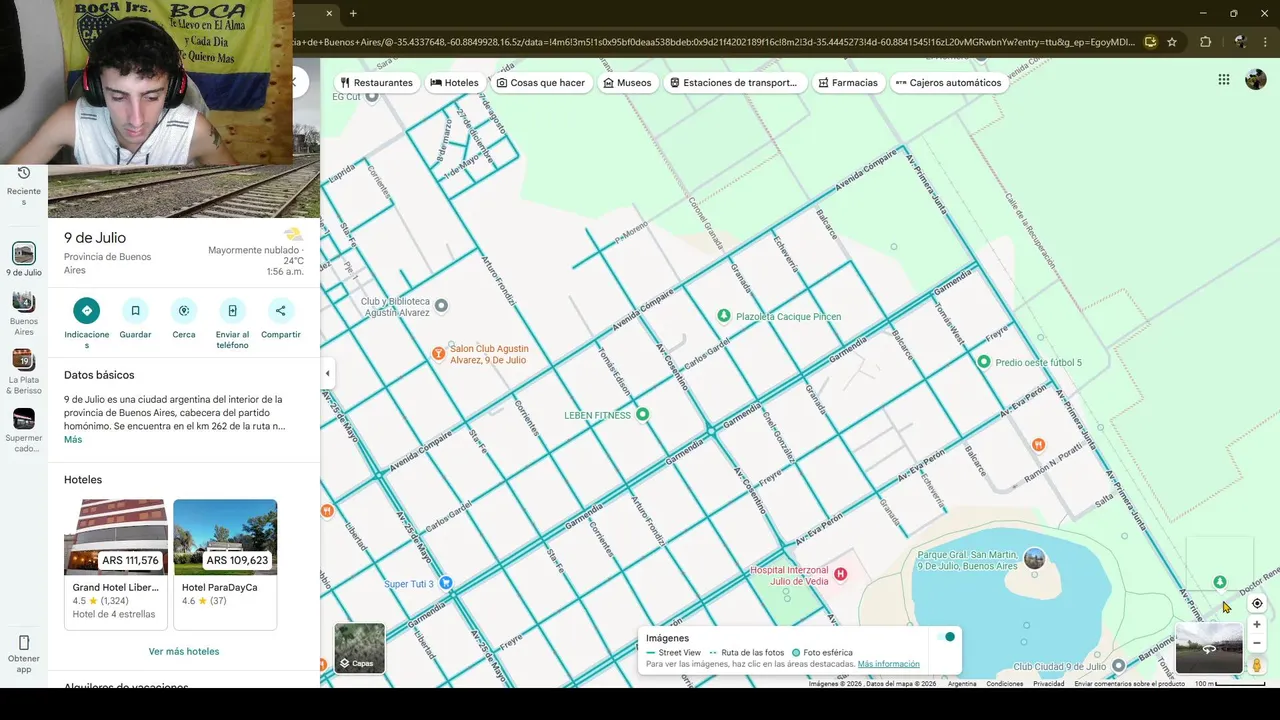Collapse the side panel arrow
Screen dimensions: 1280x720
click(x=327, y=373)
